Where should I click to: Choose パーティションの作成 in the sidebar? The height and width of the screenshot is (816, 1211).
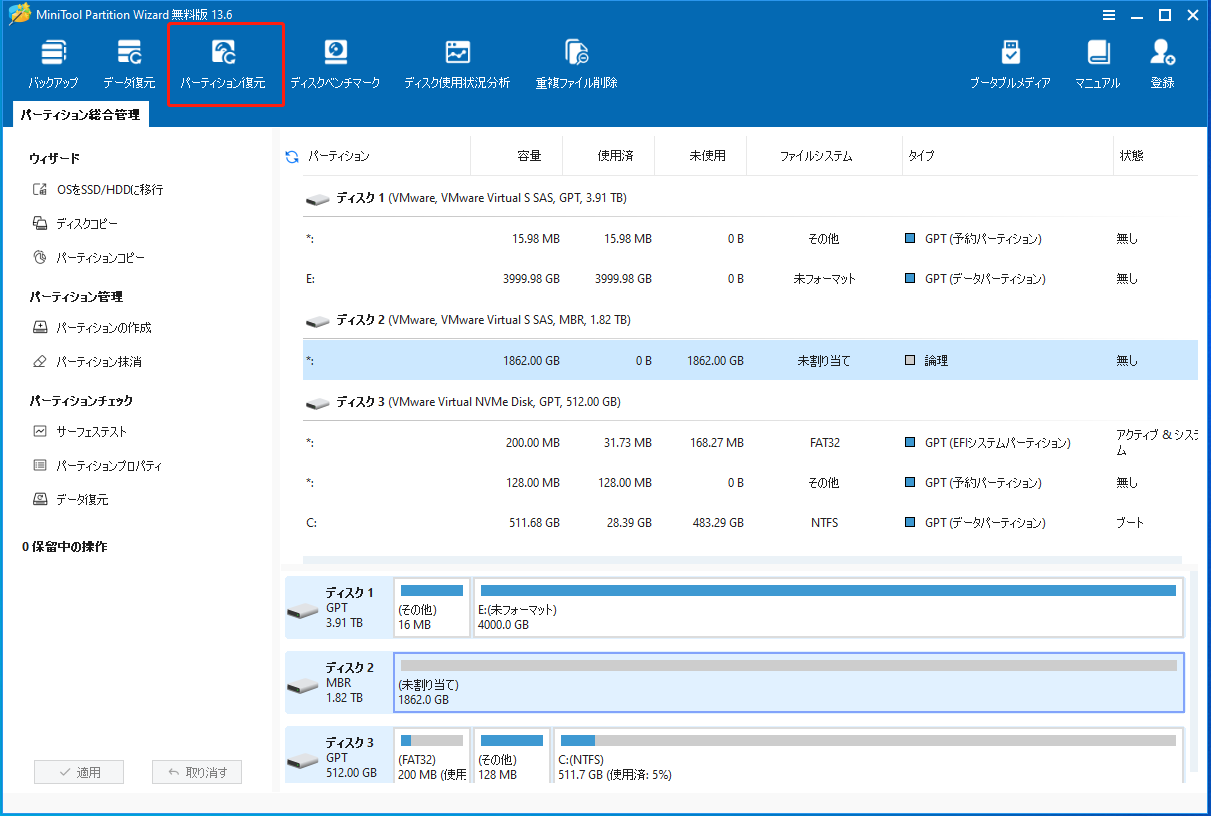coord(92,327)
